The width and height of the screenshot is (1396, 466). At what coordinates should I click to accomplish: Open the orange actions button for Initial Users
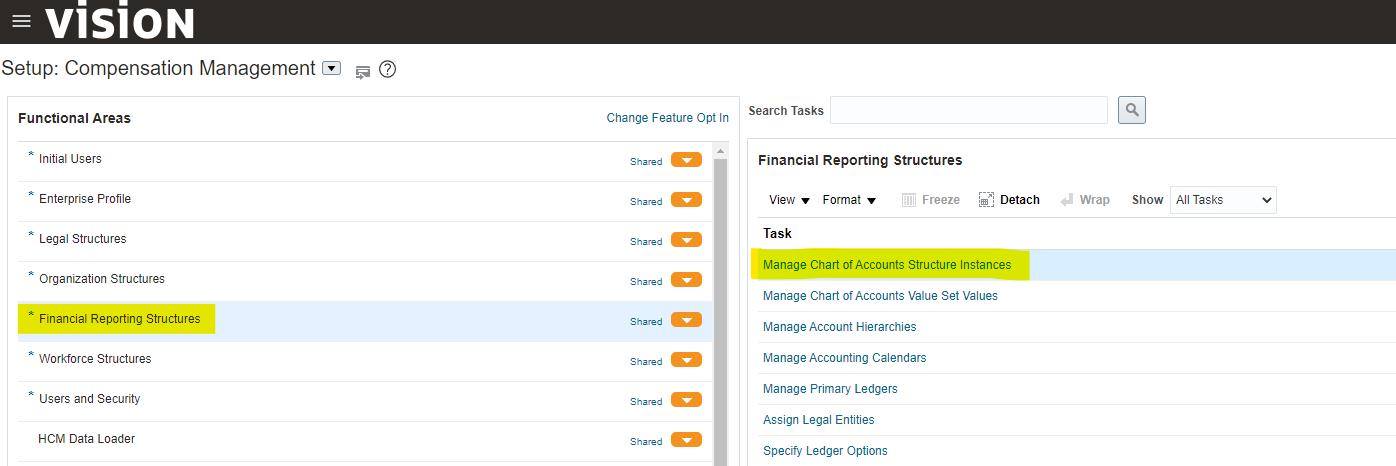(686, 160)
